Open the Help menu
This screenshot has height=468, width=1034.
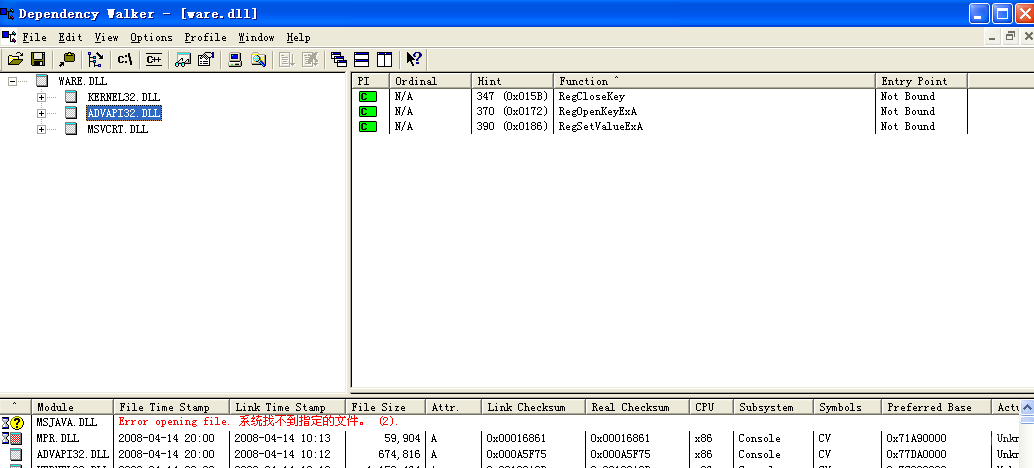(x=298, y=38)
